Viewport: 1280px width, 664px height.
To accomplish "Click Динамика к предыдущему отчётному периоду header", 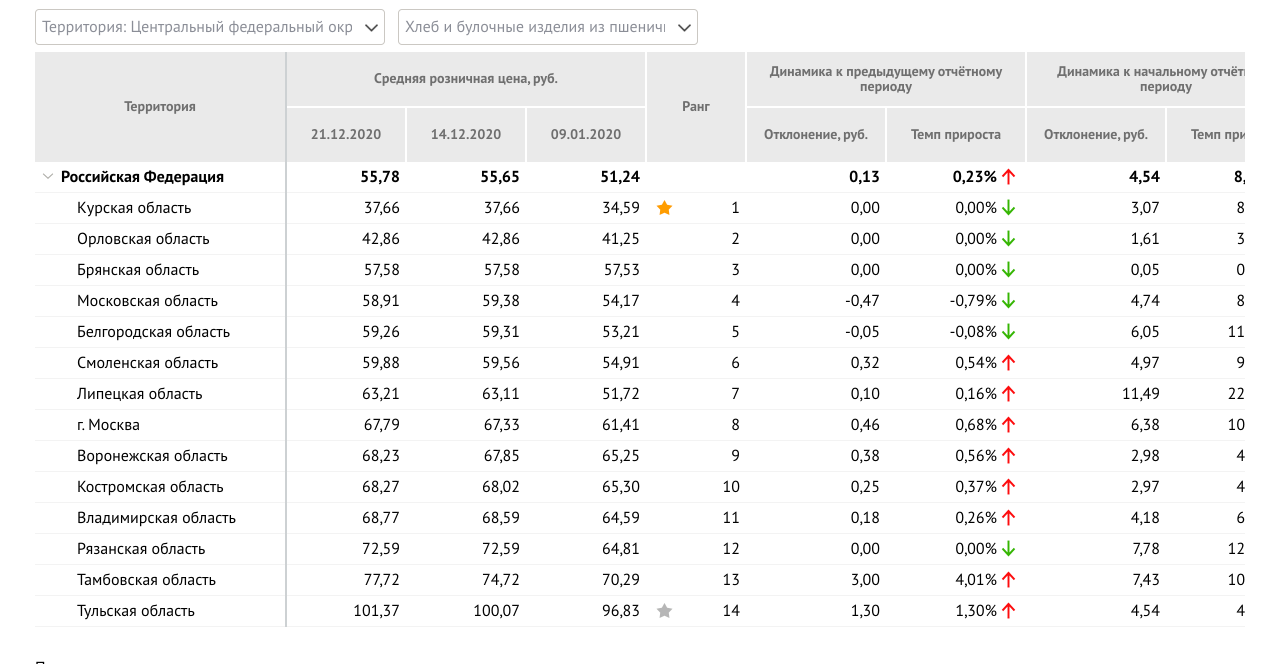I will (886, 79).
